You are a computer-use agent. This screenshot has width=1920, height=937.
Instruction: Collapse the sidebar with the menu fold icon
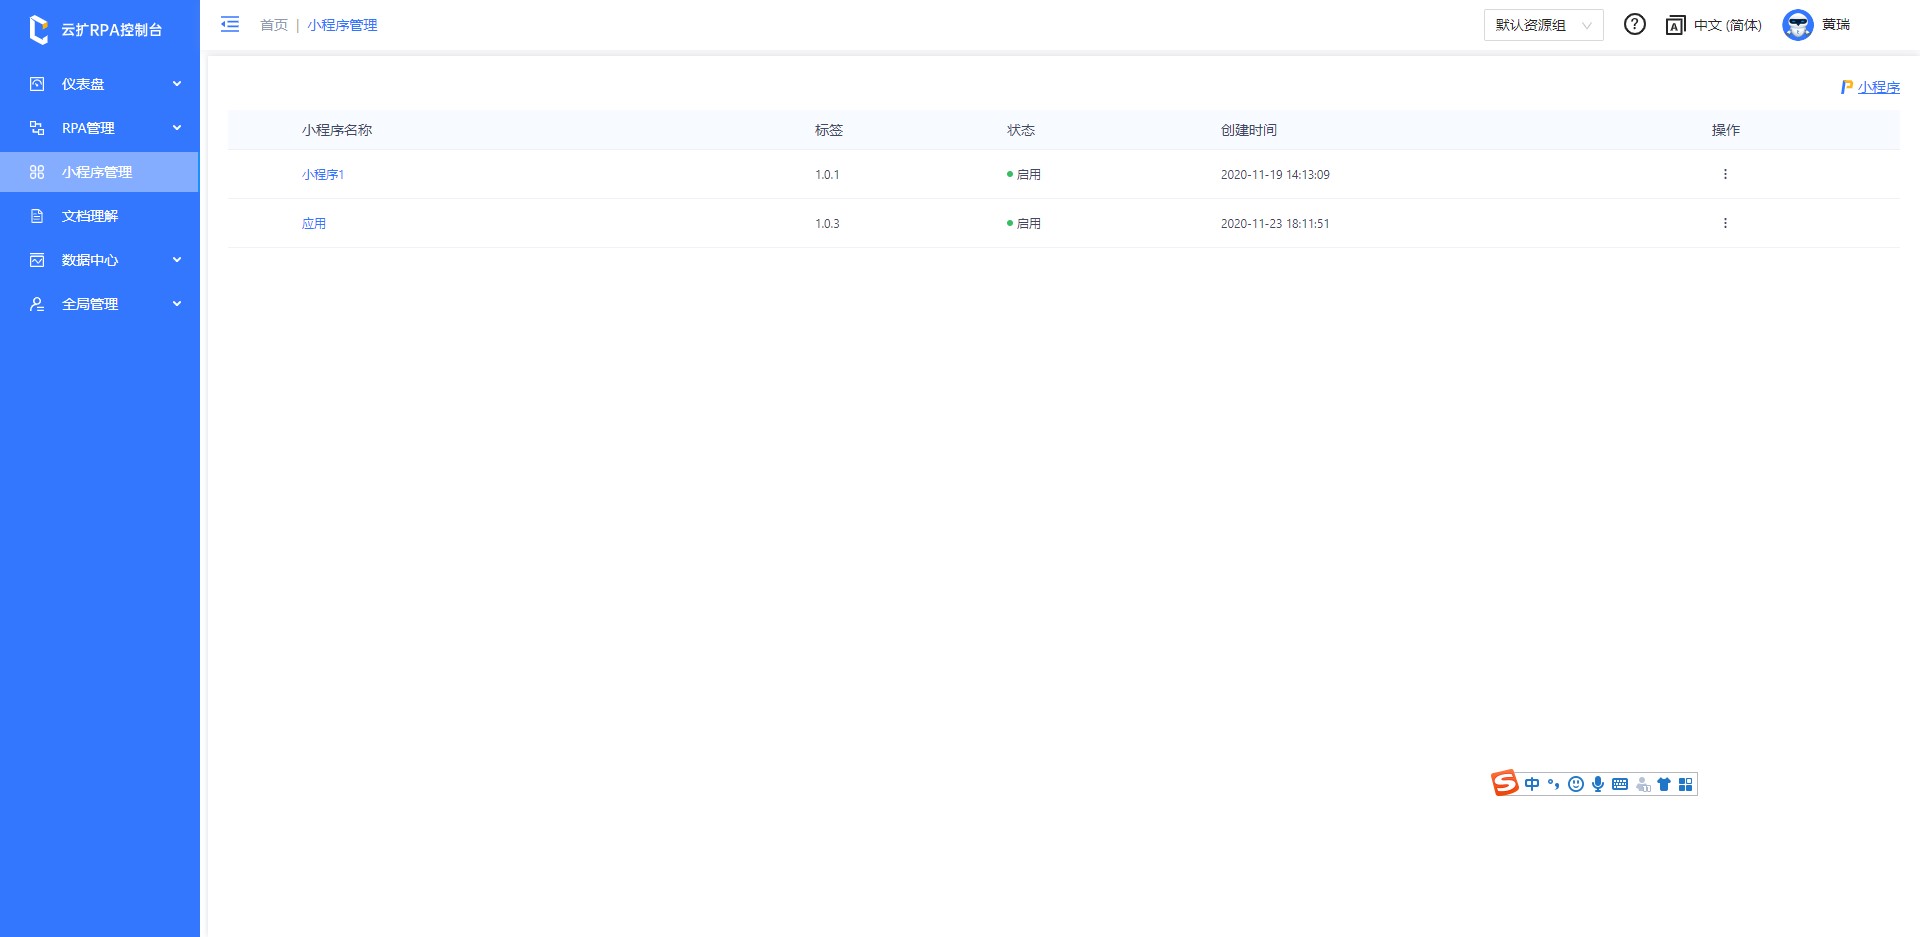[230, 24]
